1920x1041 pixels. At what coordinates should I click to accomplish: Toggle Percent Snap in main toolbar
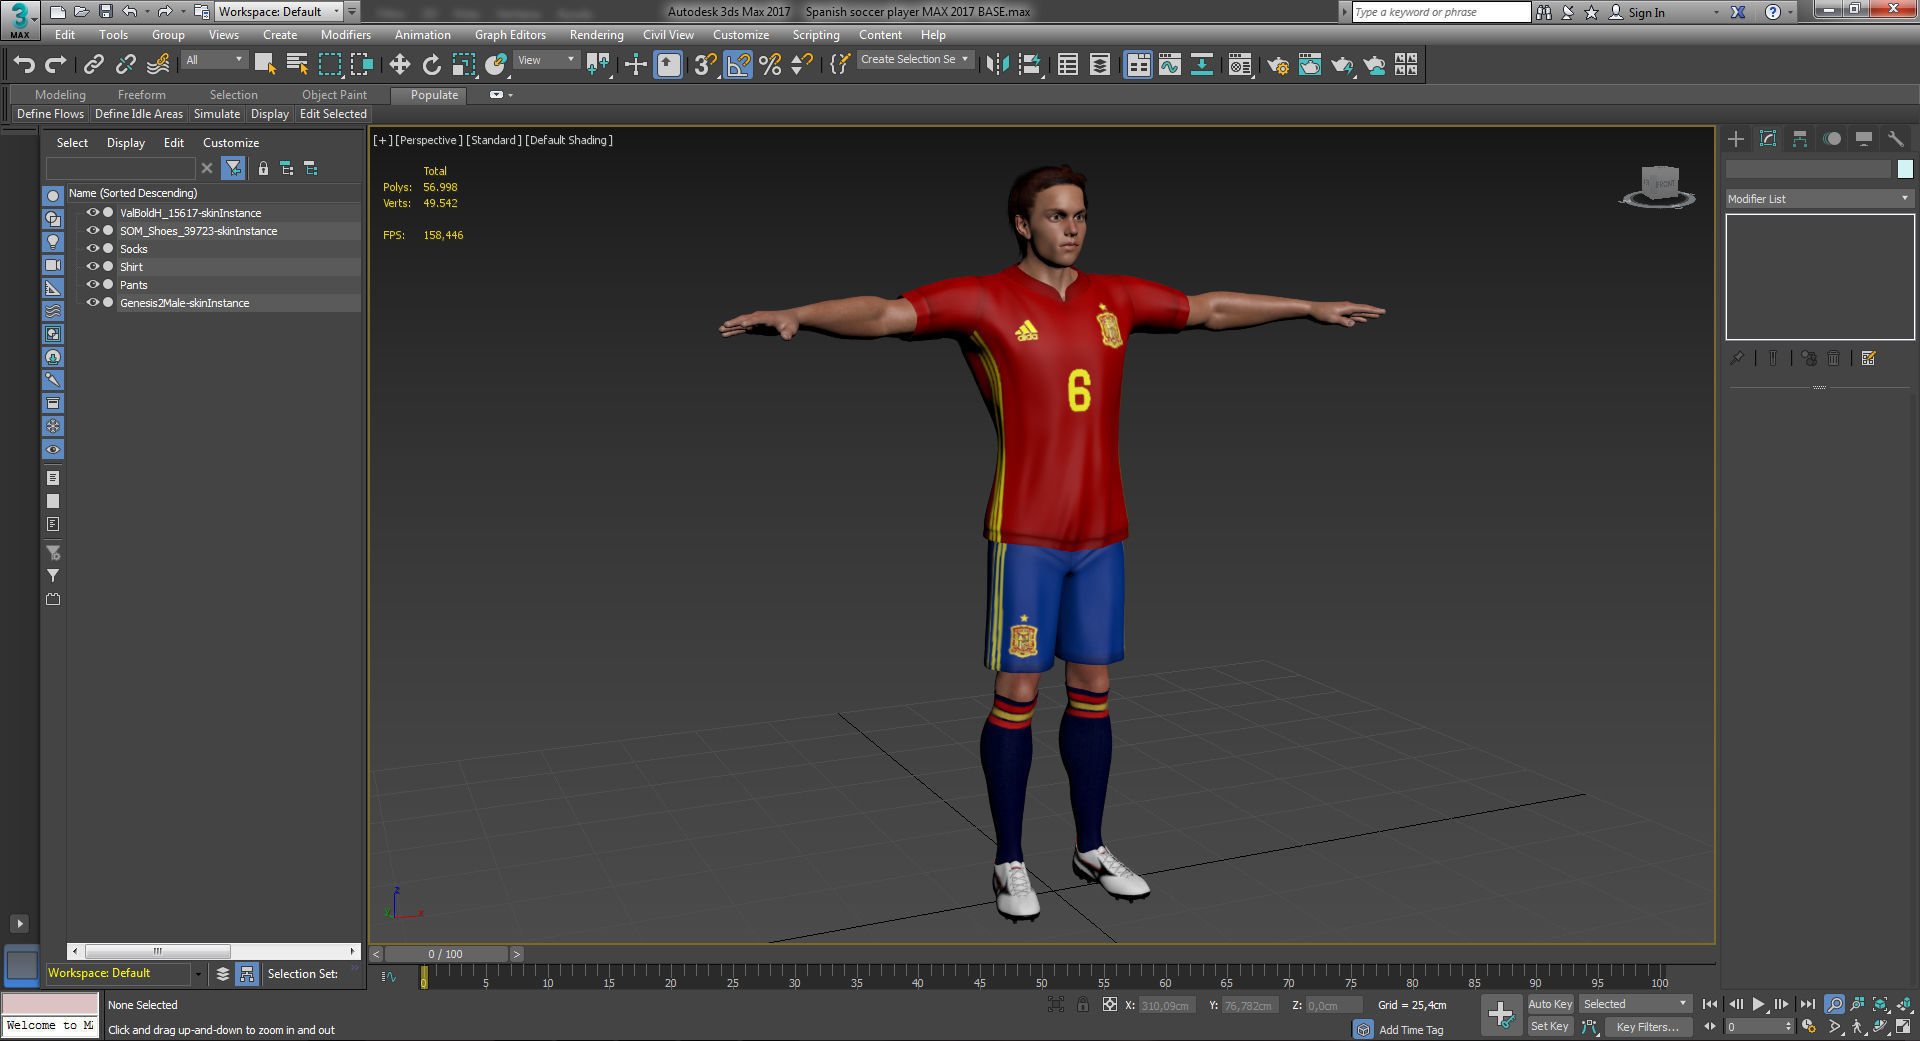click(770, 65)
